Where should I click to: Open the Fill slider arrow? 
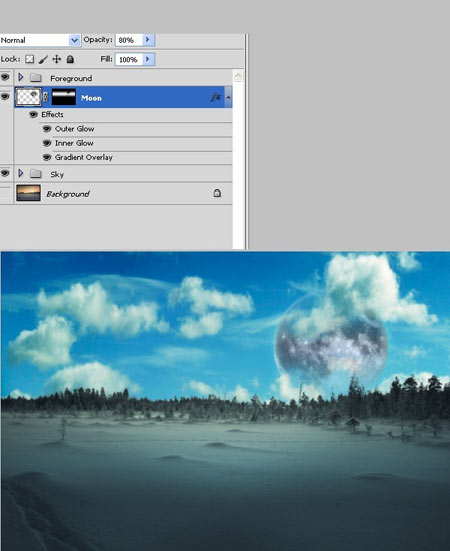[148, 59]
